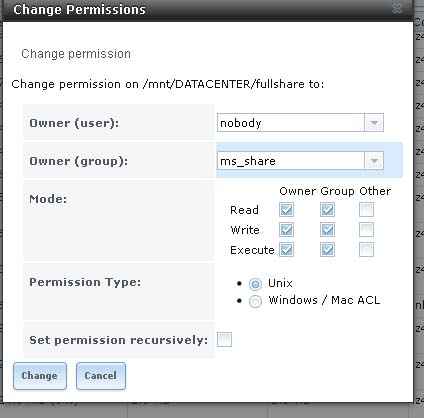
Task: Click the Cancel button
Action: pyautogui.click(x=101, y=376)
